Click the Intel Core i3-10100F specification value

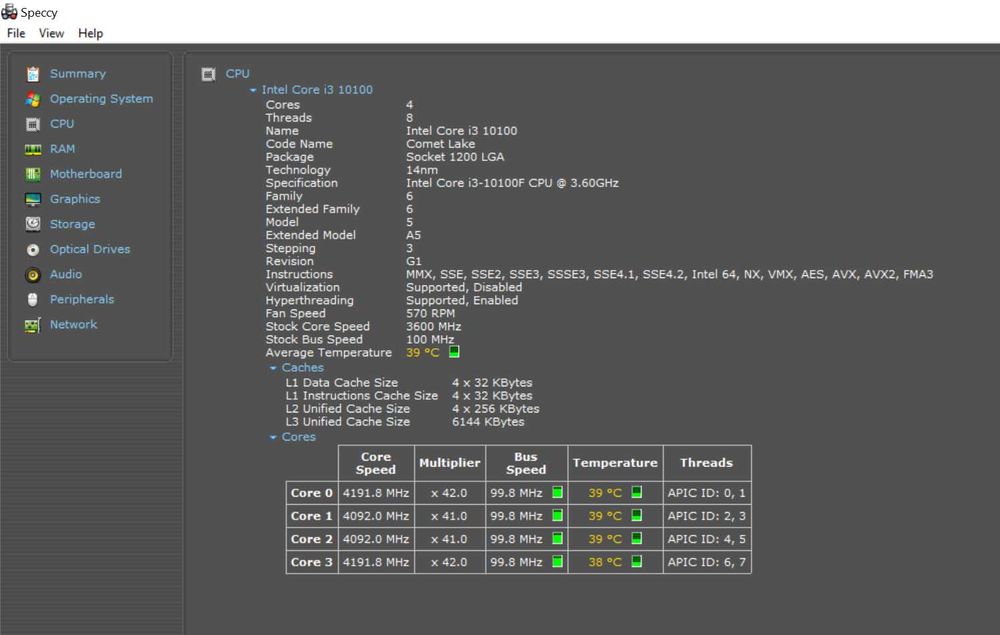pos(512,183)
